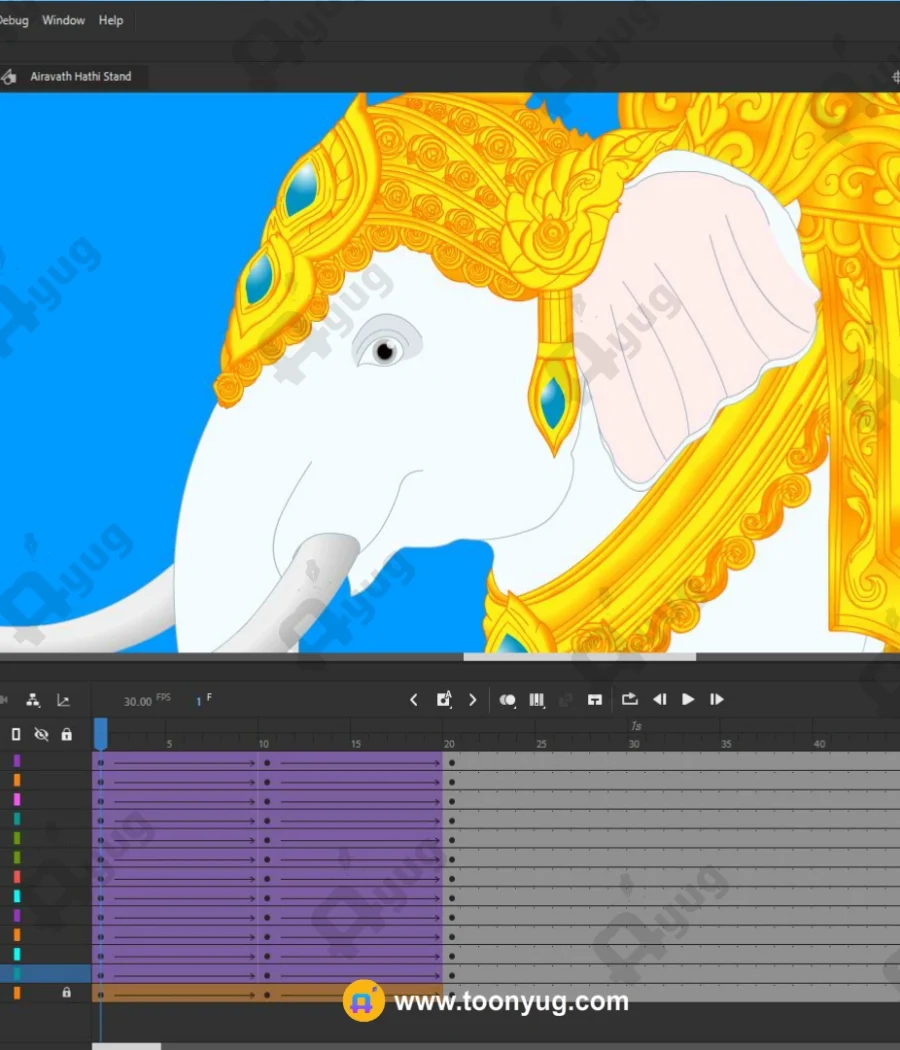Viewport: 900px width, 1050px height.
Task: Click the Play button in timeline
Action: 688,700
